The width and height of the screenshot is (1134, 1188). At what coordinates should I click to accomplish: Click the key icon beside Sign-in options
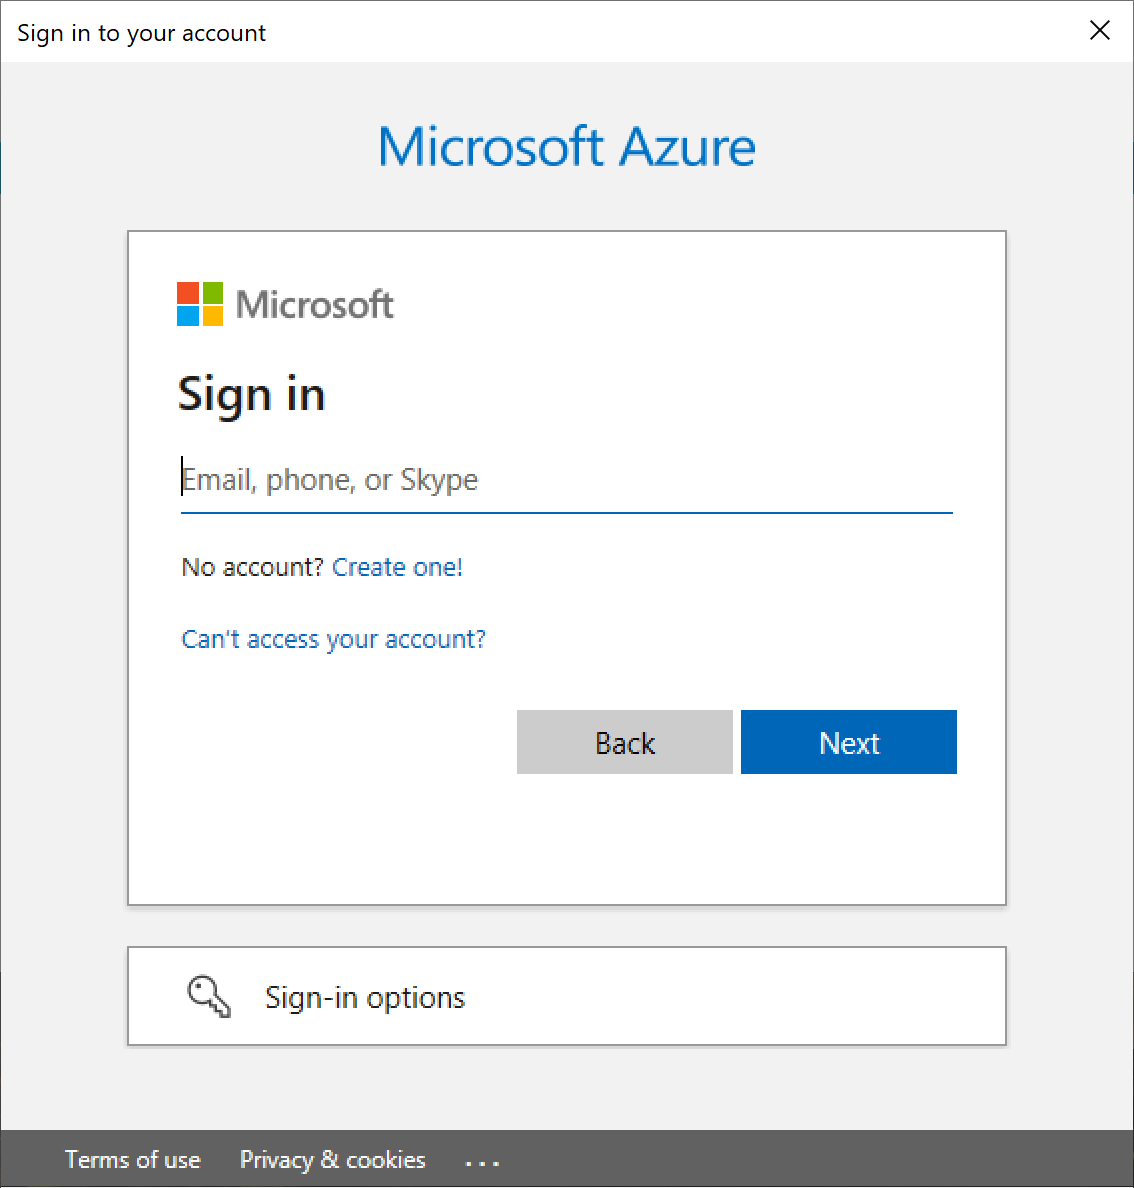[x=209, y=996]
